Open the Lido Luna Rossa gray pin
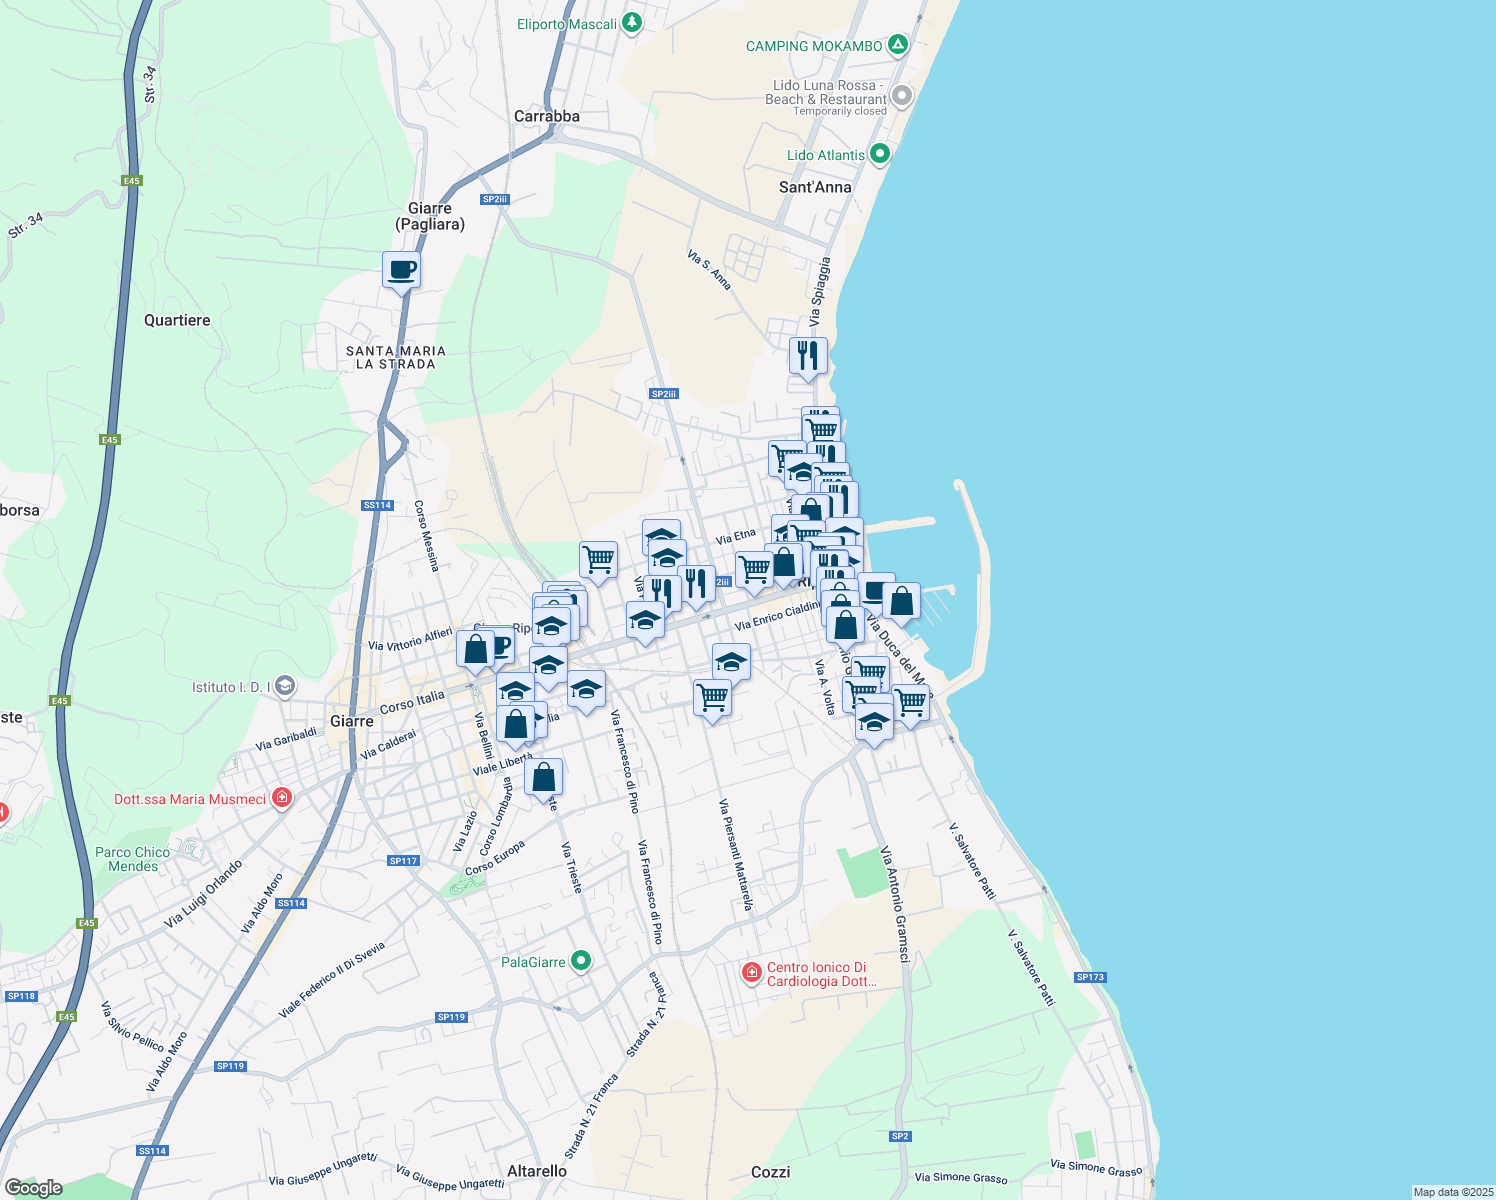Viewport: 1496px width, 1200px height. 902,97
